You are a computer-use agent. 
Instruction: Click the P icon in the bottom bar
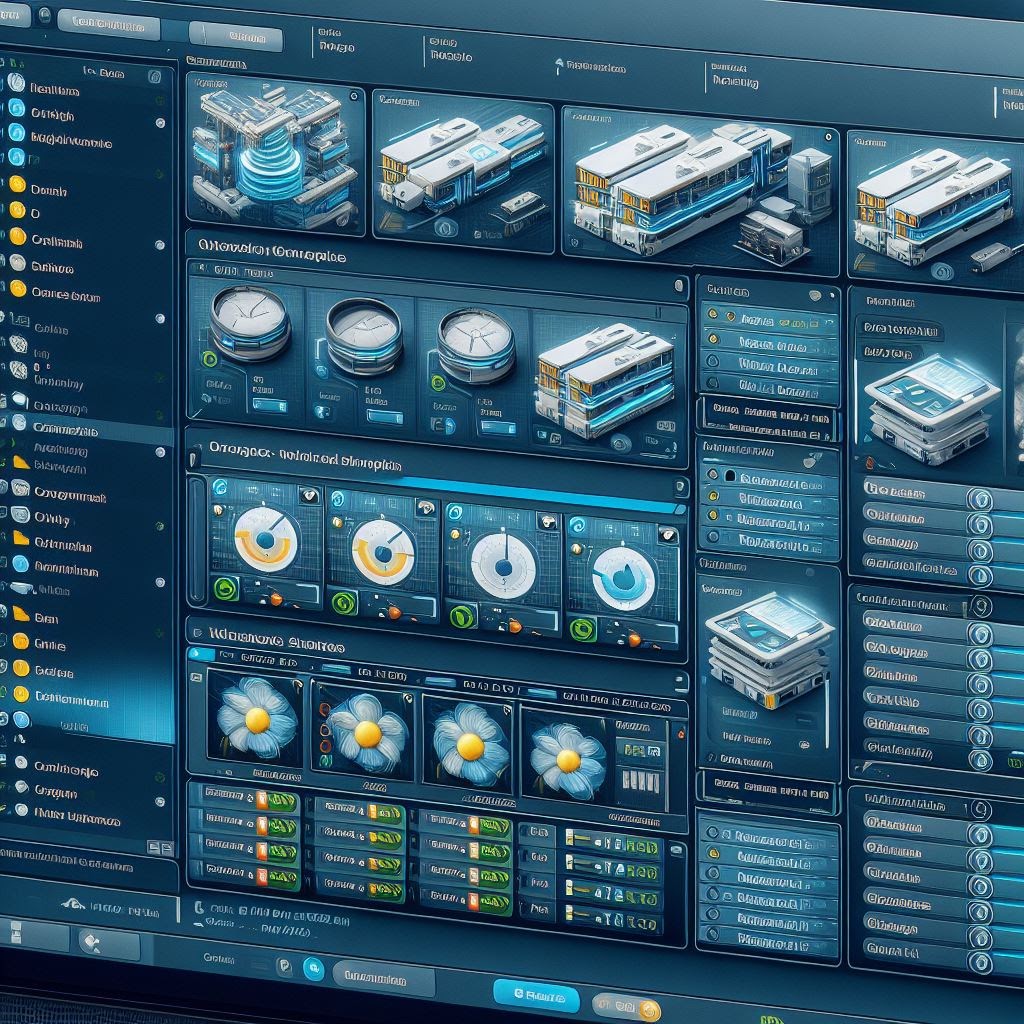tap(284, 966)
